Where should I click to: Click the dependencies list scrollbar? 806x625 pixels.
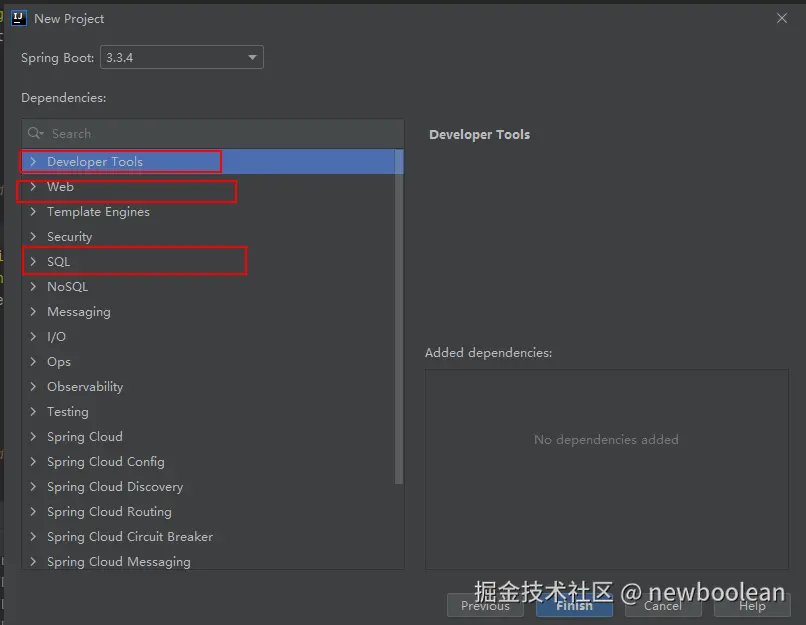pos(399,317)
